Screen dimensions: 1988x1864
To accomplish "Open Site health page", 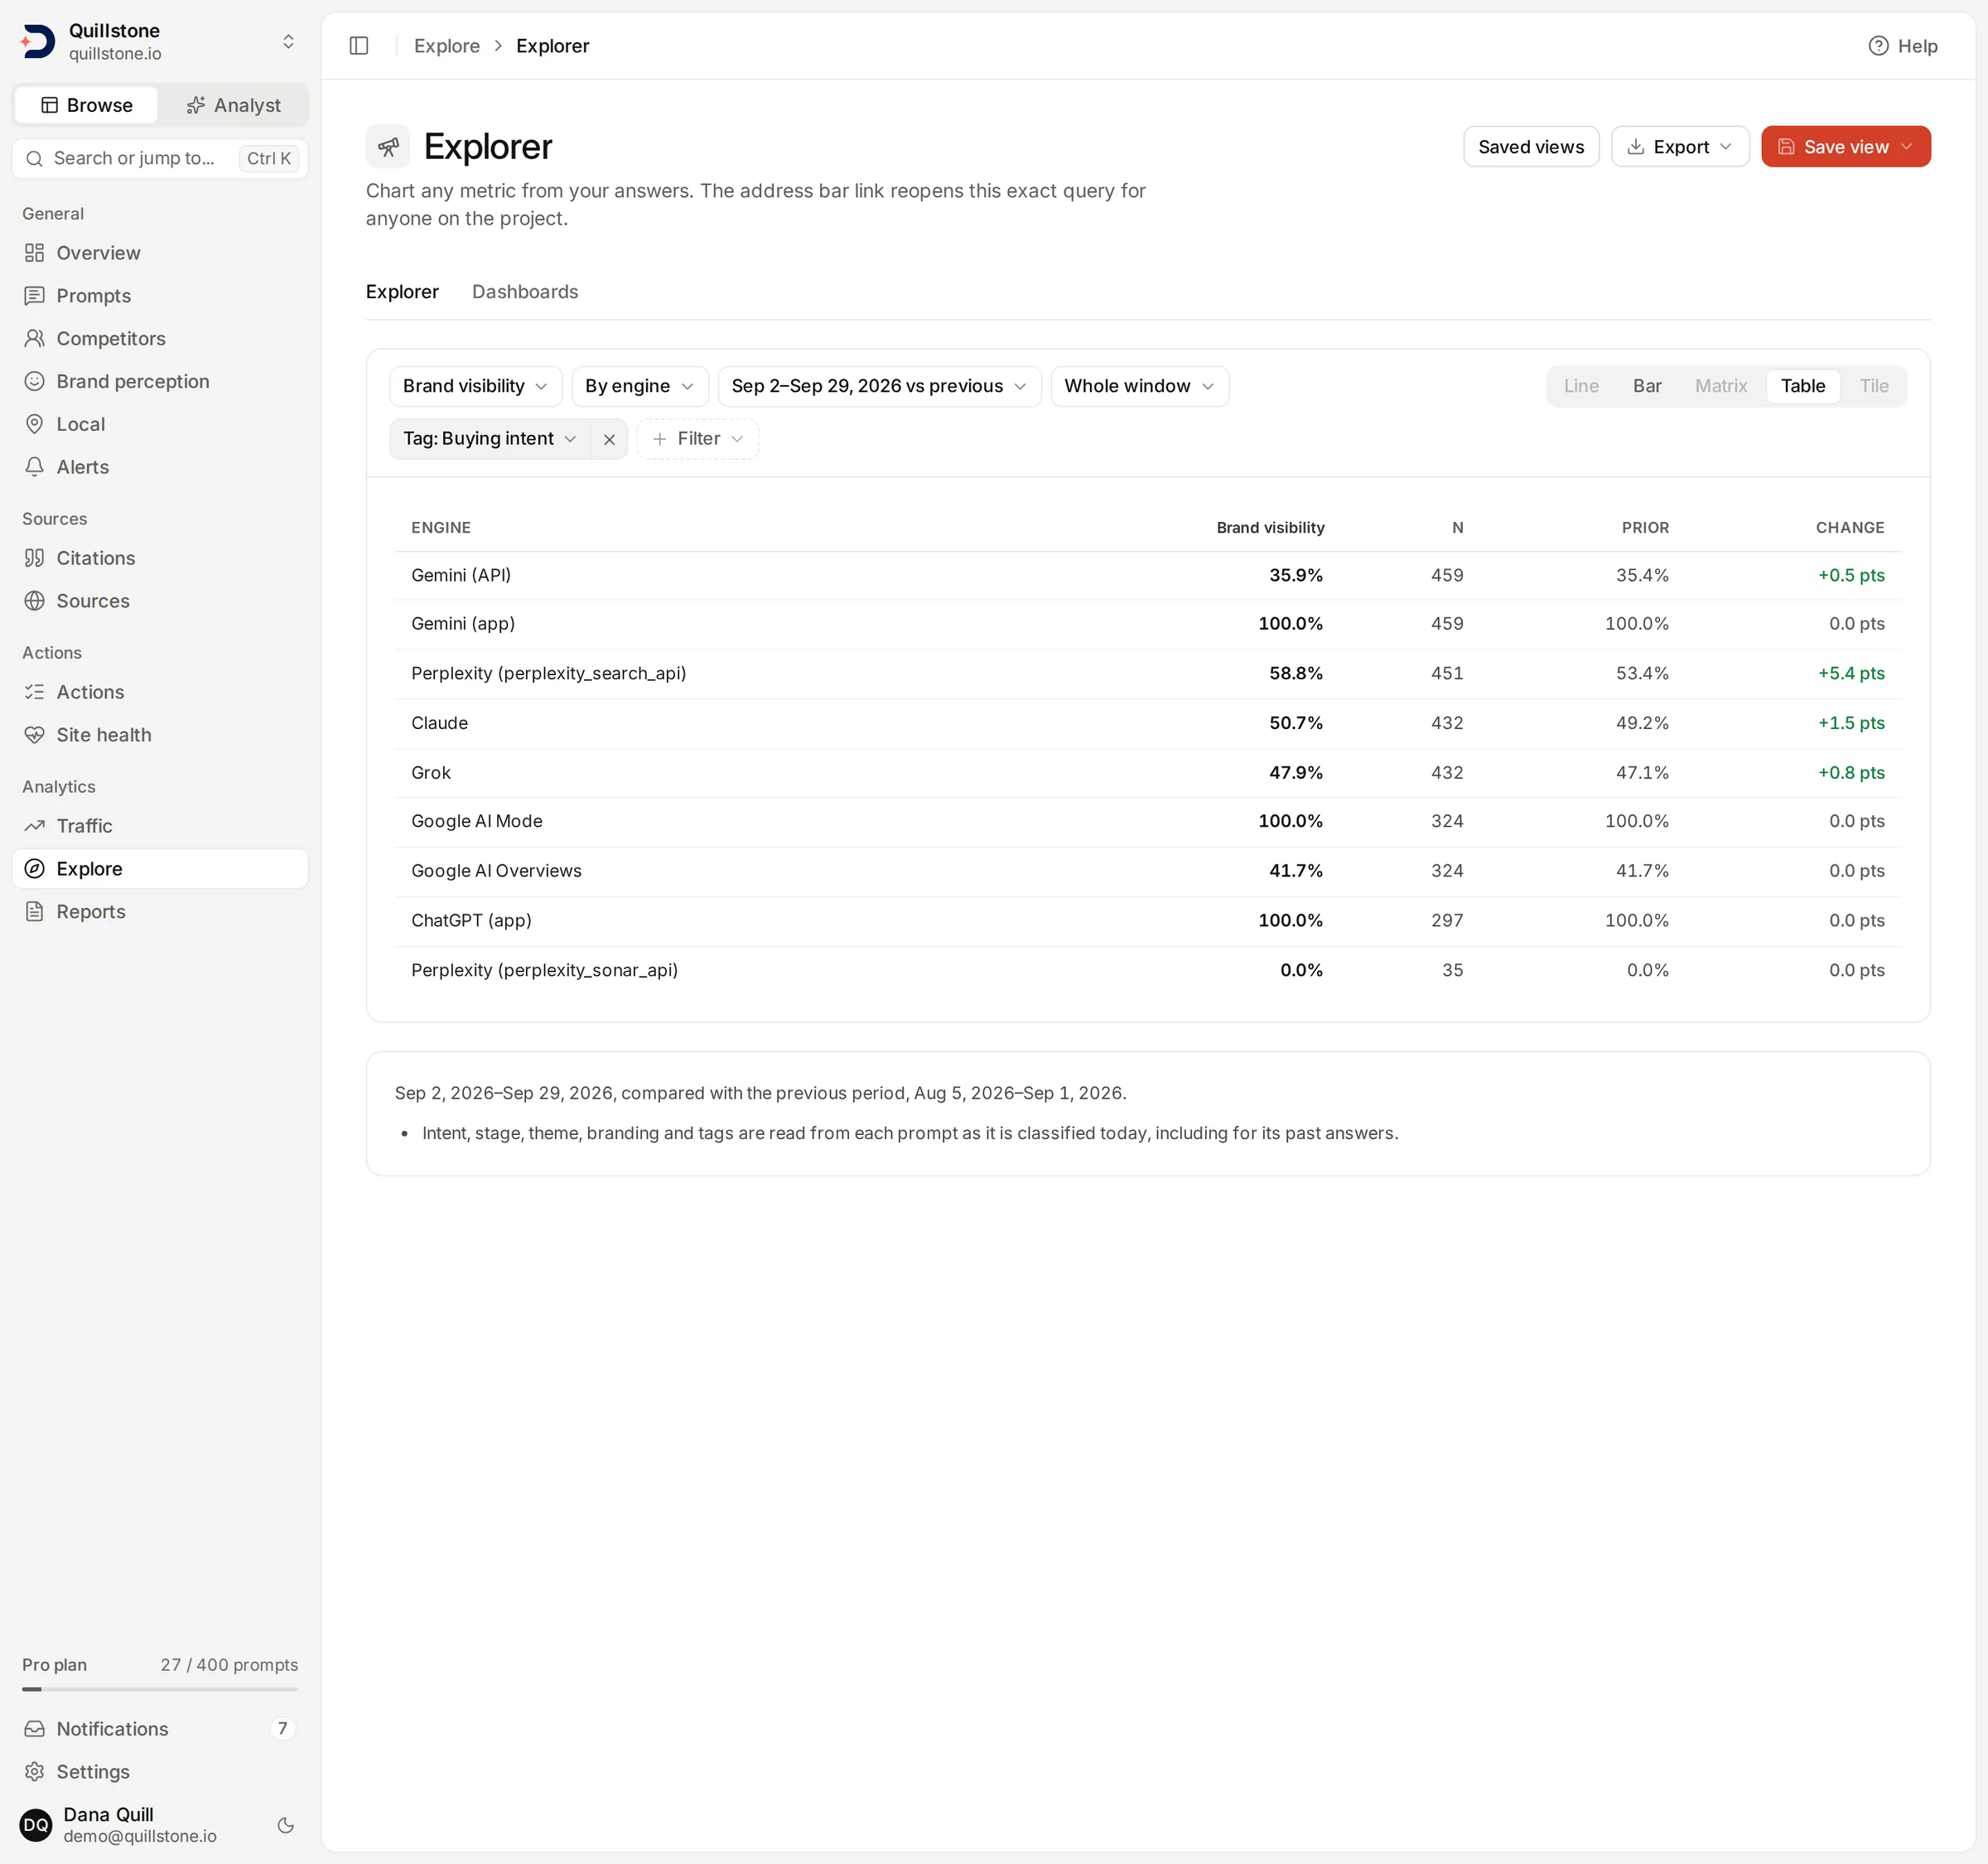I will tap(160, 736).
